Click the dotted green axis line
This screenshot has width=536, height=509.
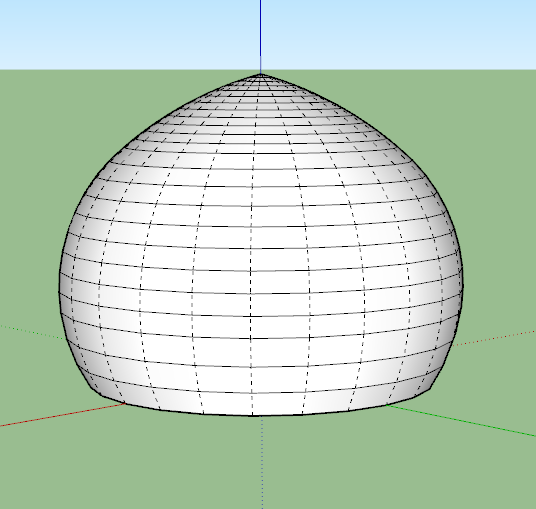[32, 332]
